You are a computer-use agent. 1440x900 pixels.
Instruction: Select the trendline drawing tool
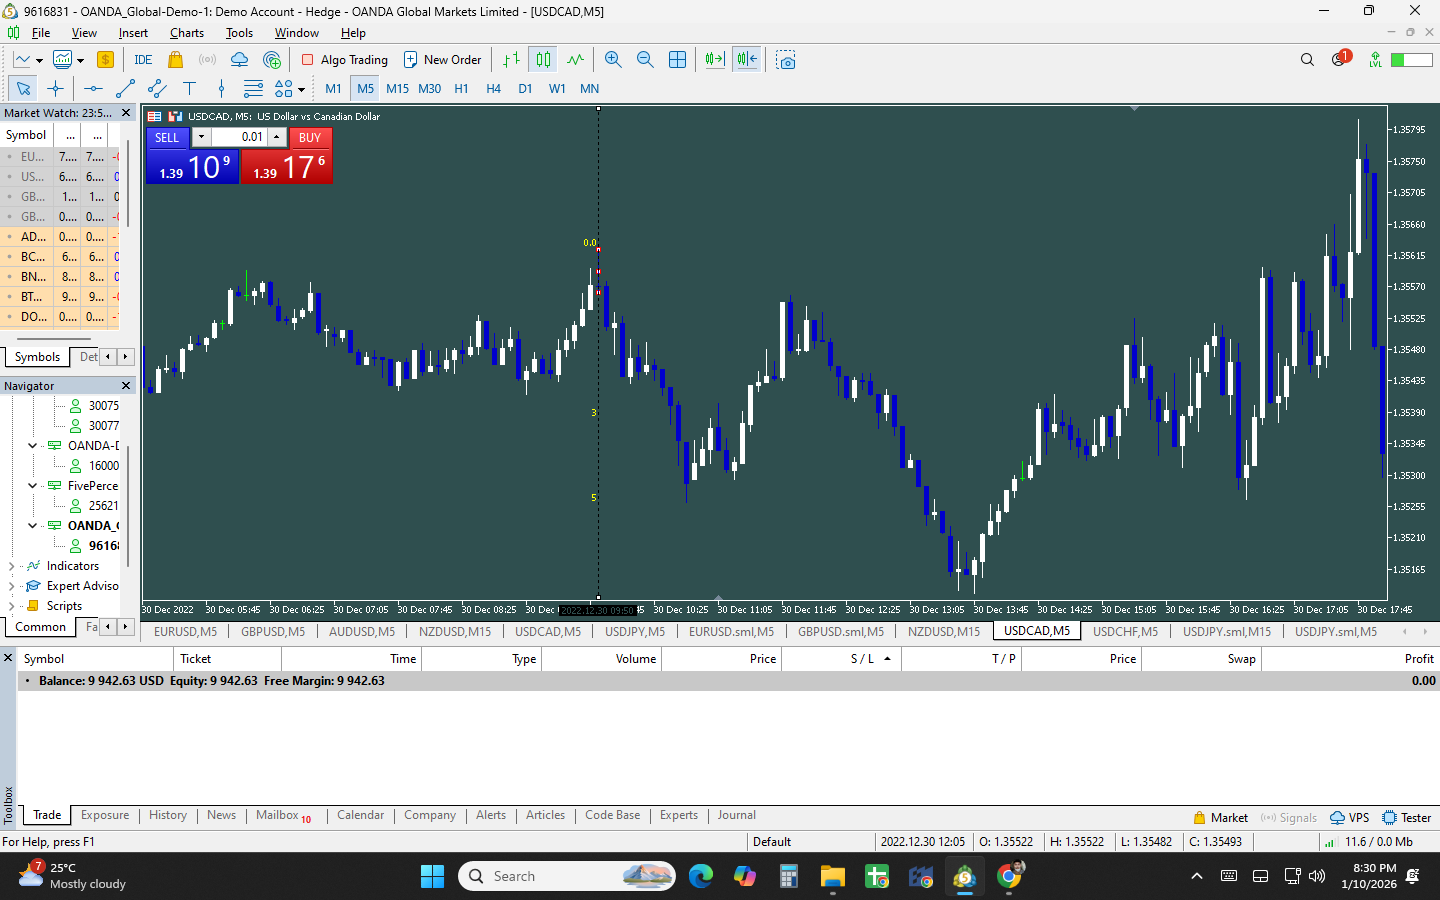click(x=125, y=89)
